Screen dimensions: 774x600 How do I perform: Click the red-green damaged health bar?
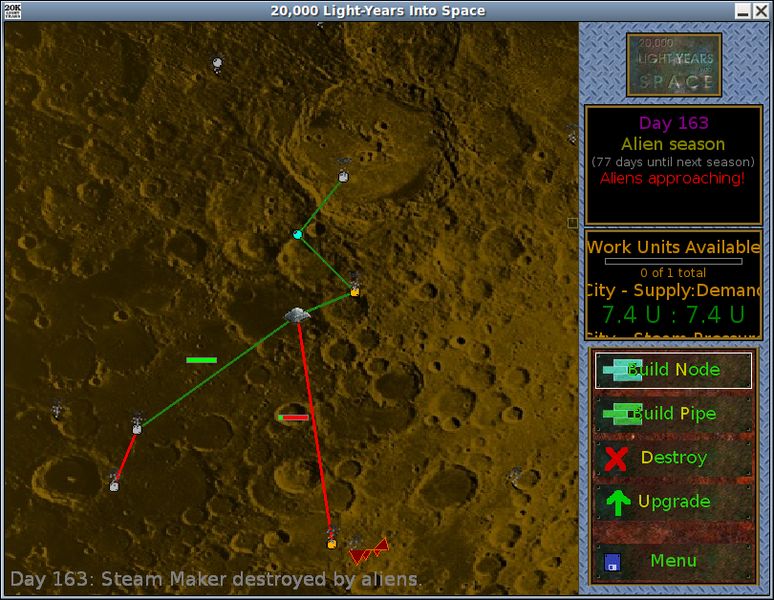pos(294,417)
